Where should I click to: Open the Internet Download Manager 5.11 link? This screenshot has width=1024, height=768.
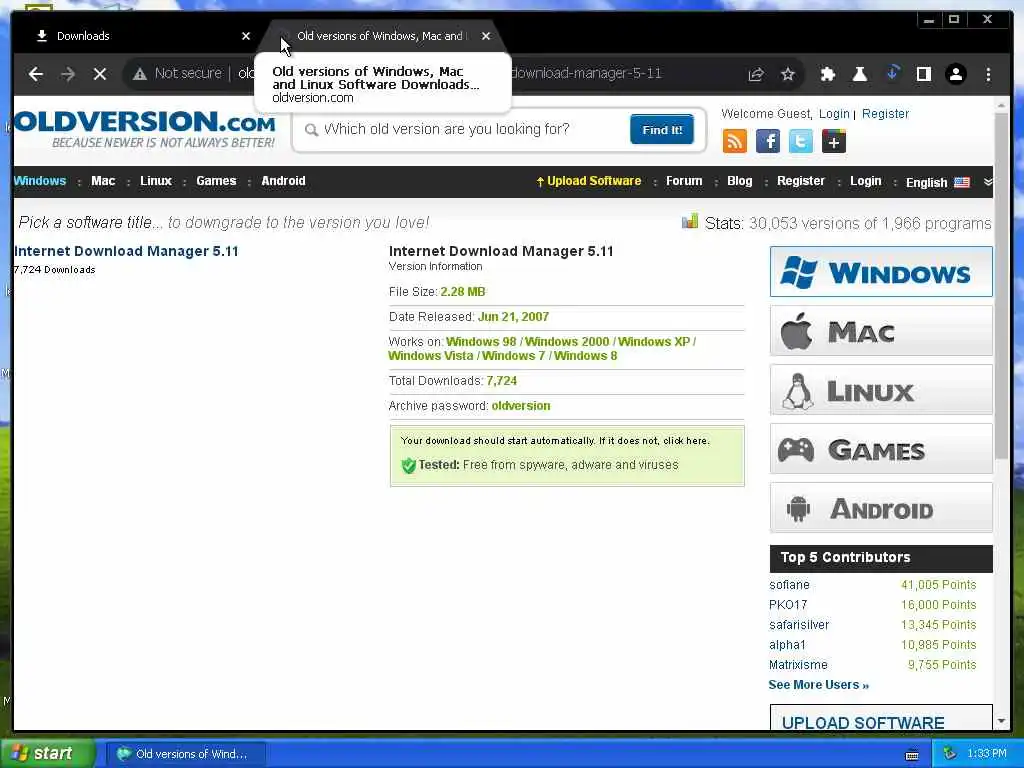[x=126, y=251]
